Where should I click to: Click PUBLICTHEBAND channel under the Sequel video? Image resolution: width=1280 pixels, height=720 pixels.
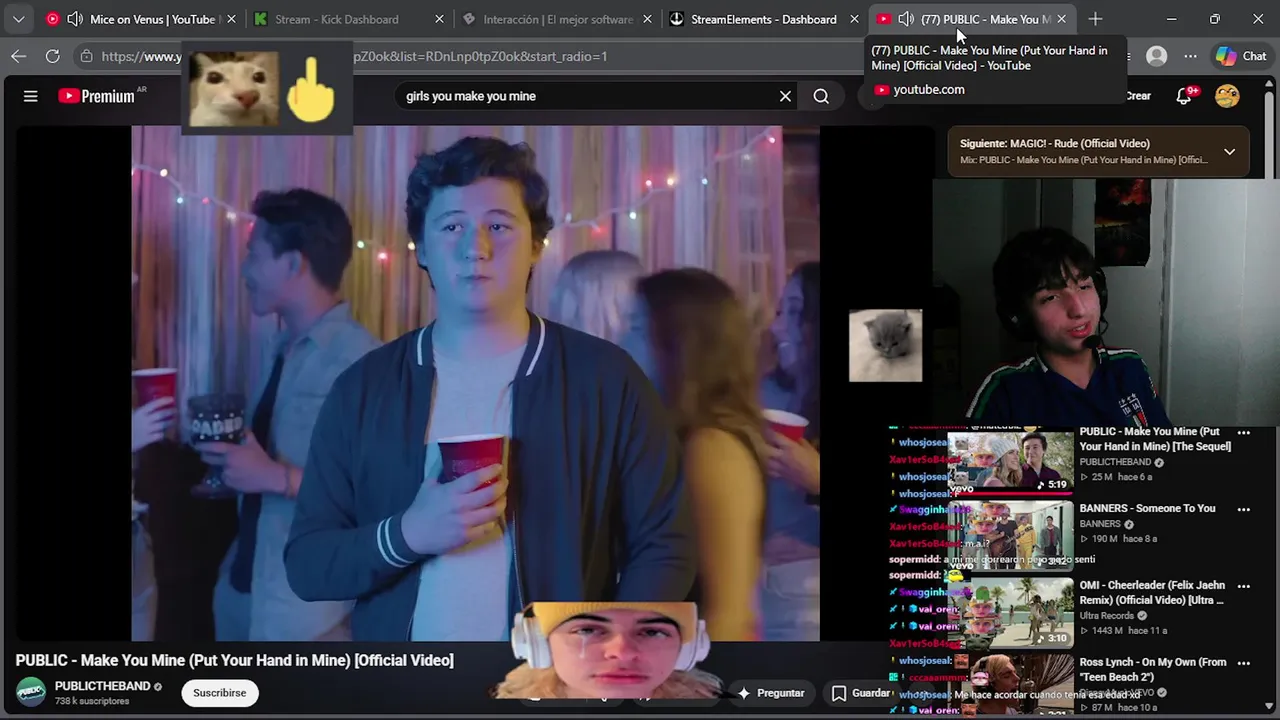pyautogui.click(x=1115, y=462)
